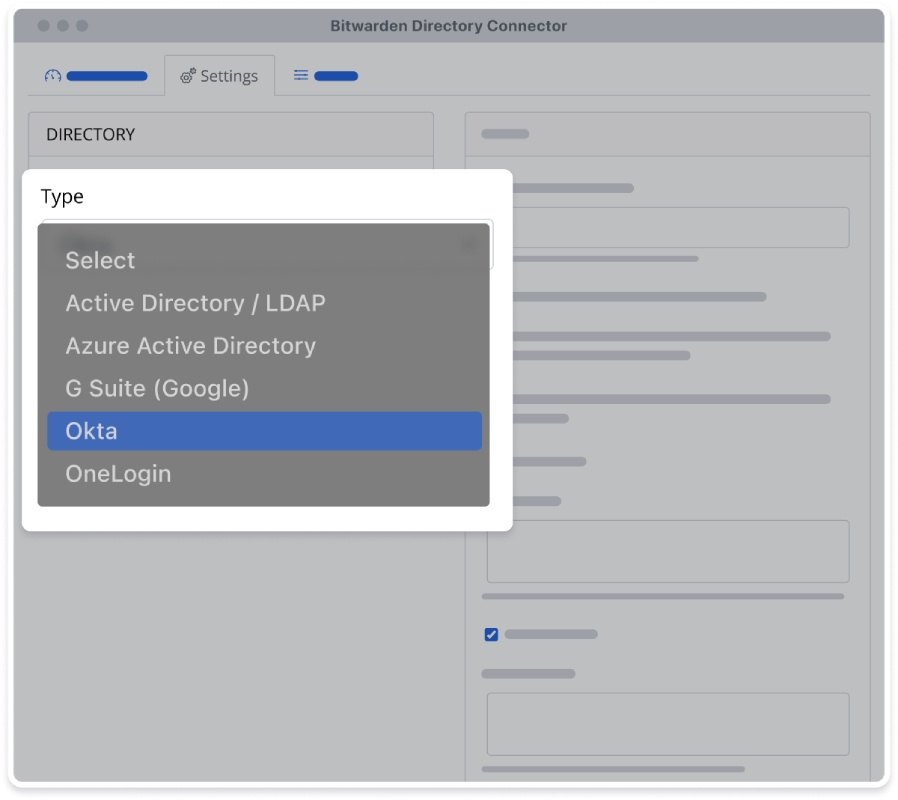
Task: Click the Settings gear icon
Action: [188, 76]
